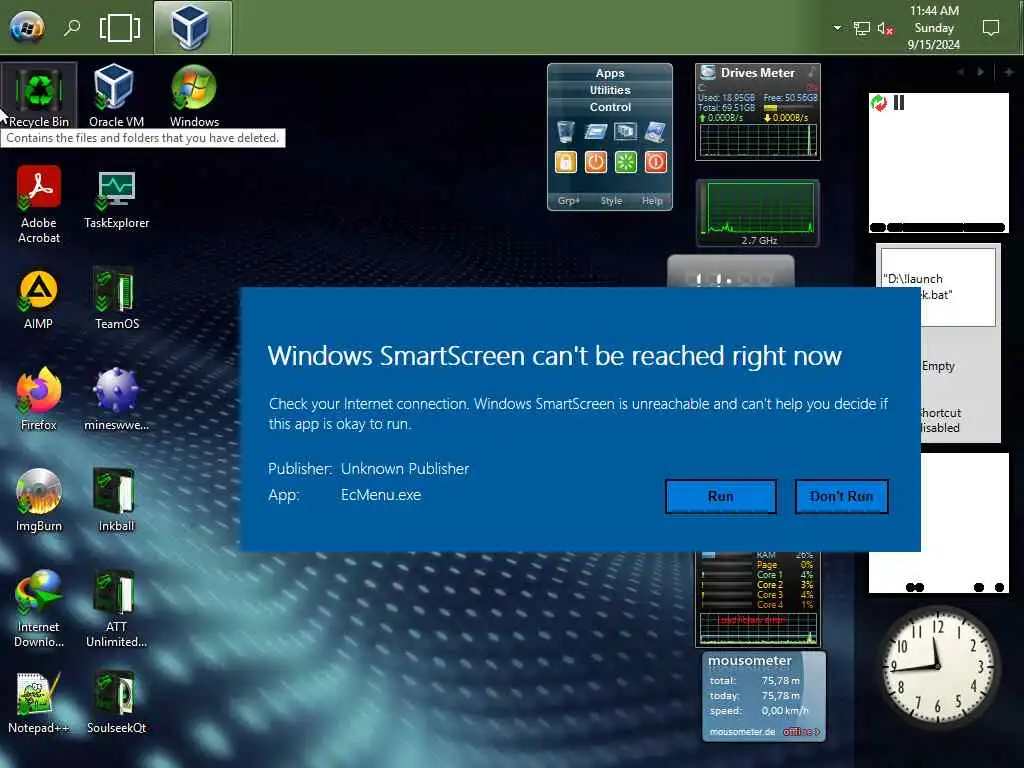
Task: Add gadget with sidebar plus icon
Action: click(x=1009, y=72)
